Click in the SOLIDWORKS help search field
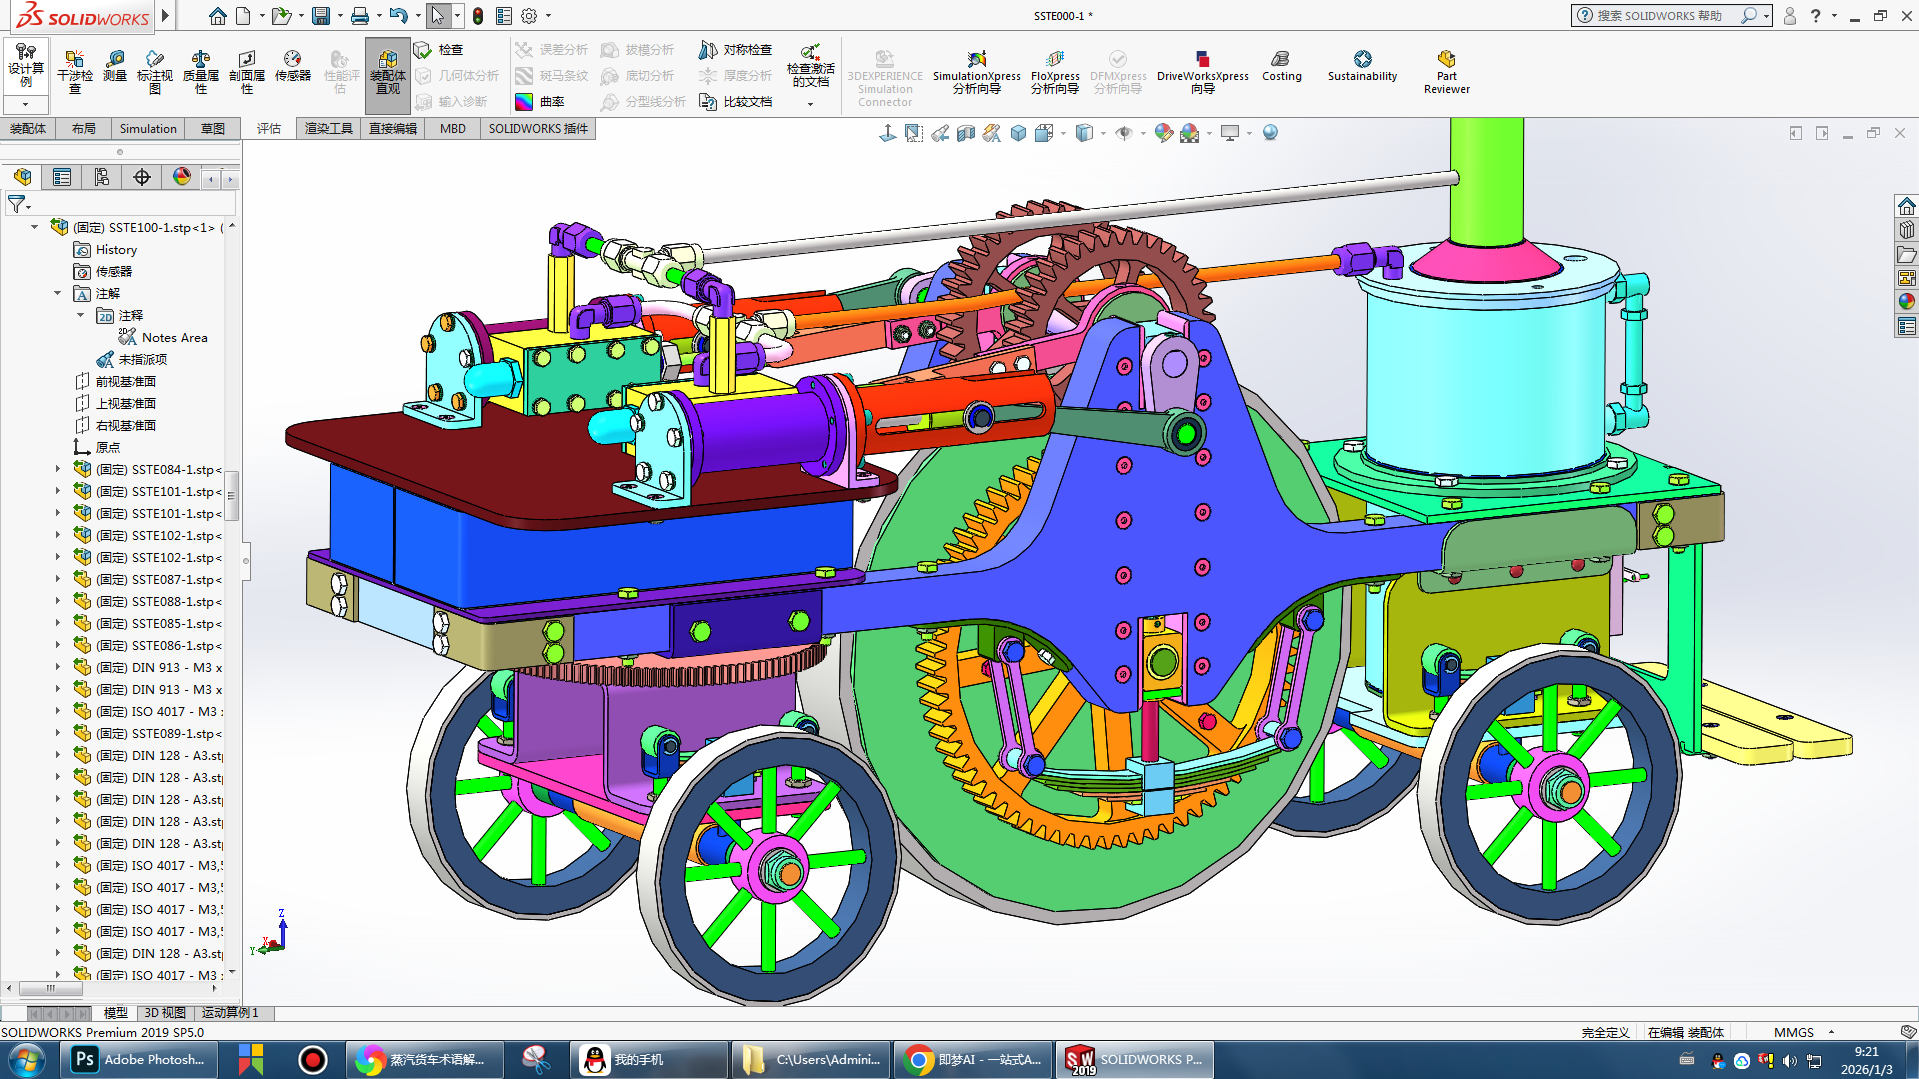 tap(1661, 16)
